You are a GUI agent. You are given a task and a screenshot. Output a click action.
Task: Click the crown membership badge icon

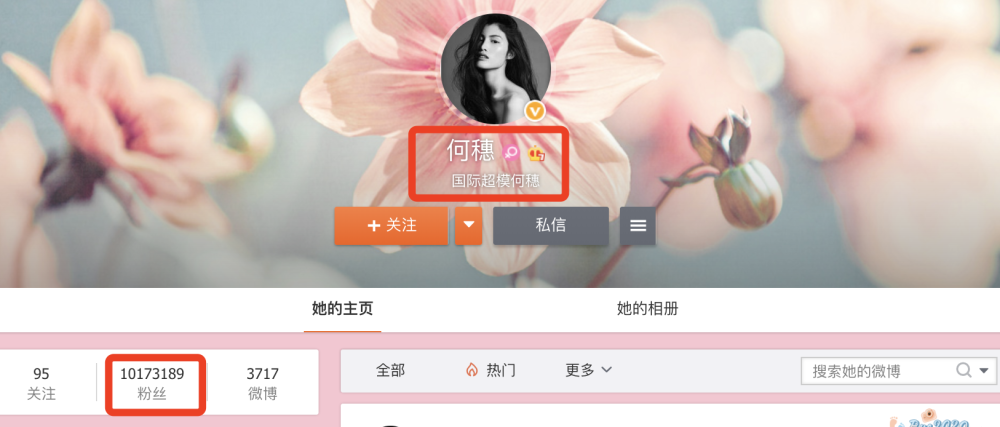(x=536, y=153)
